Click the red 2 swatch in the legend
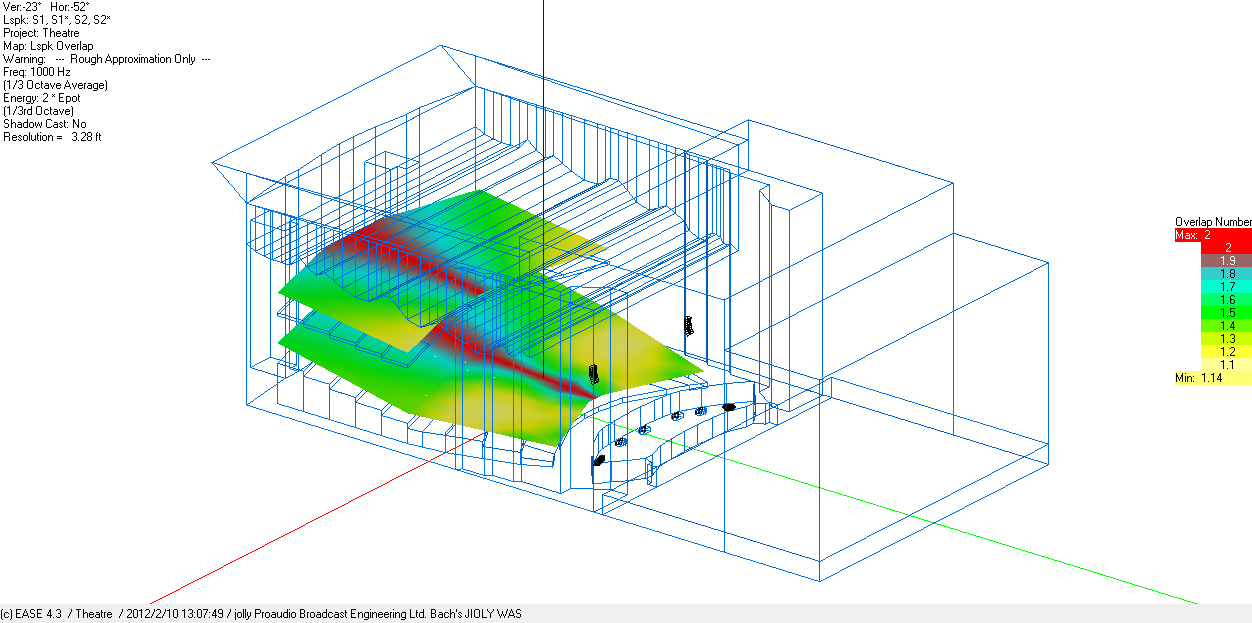The image size is (1252, 623). point(1213,247)
